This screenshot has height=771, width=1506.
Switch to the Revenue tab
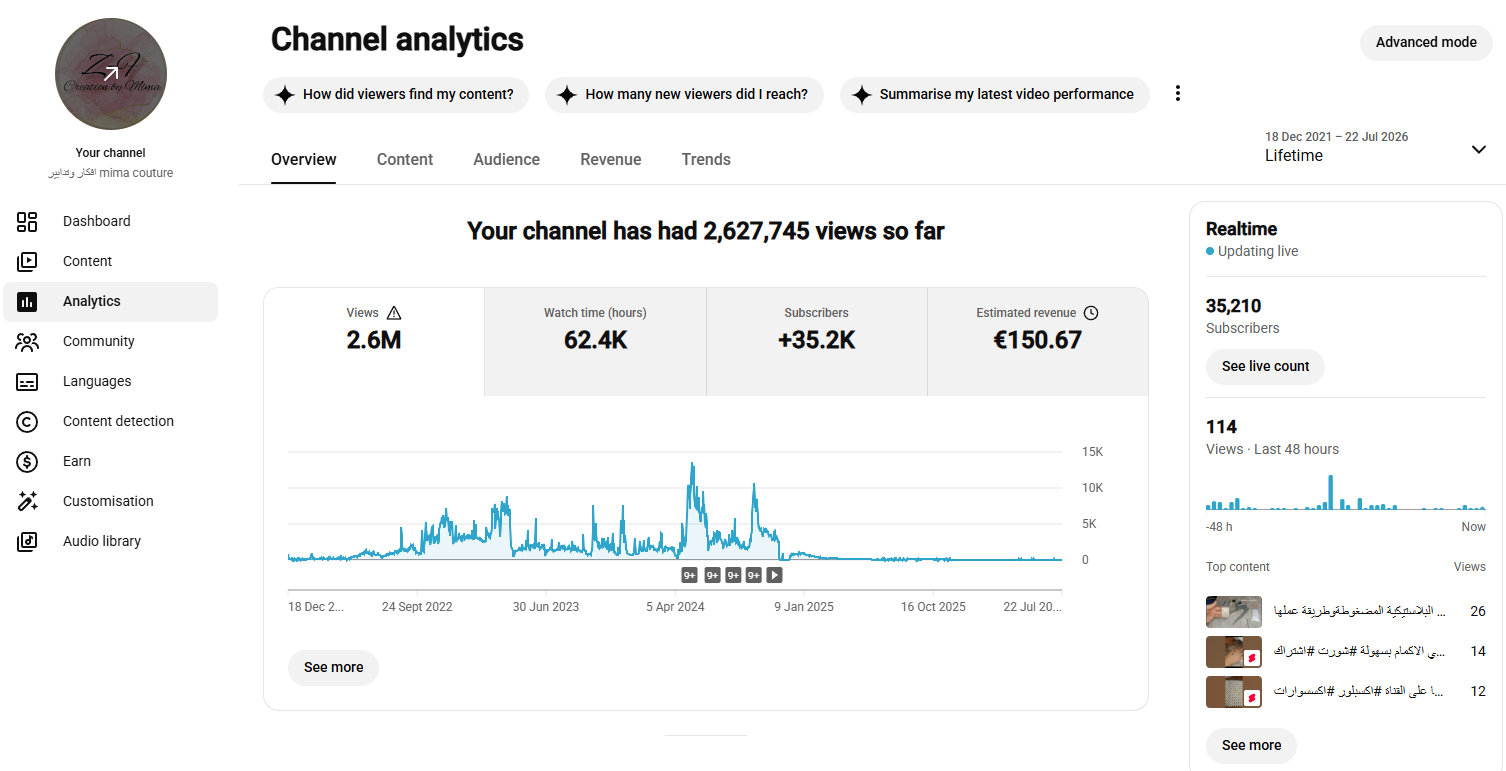[x=611, y=159]
